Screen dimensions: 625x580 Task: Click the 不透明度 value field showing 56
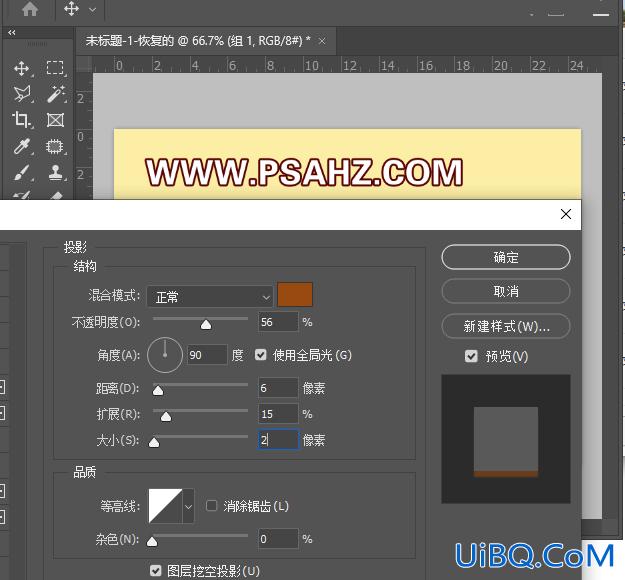278,322
